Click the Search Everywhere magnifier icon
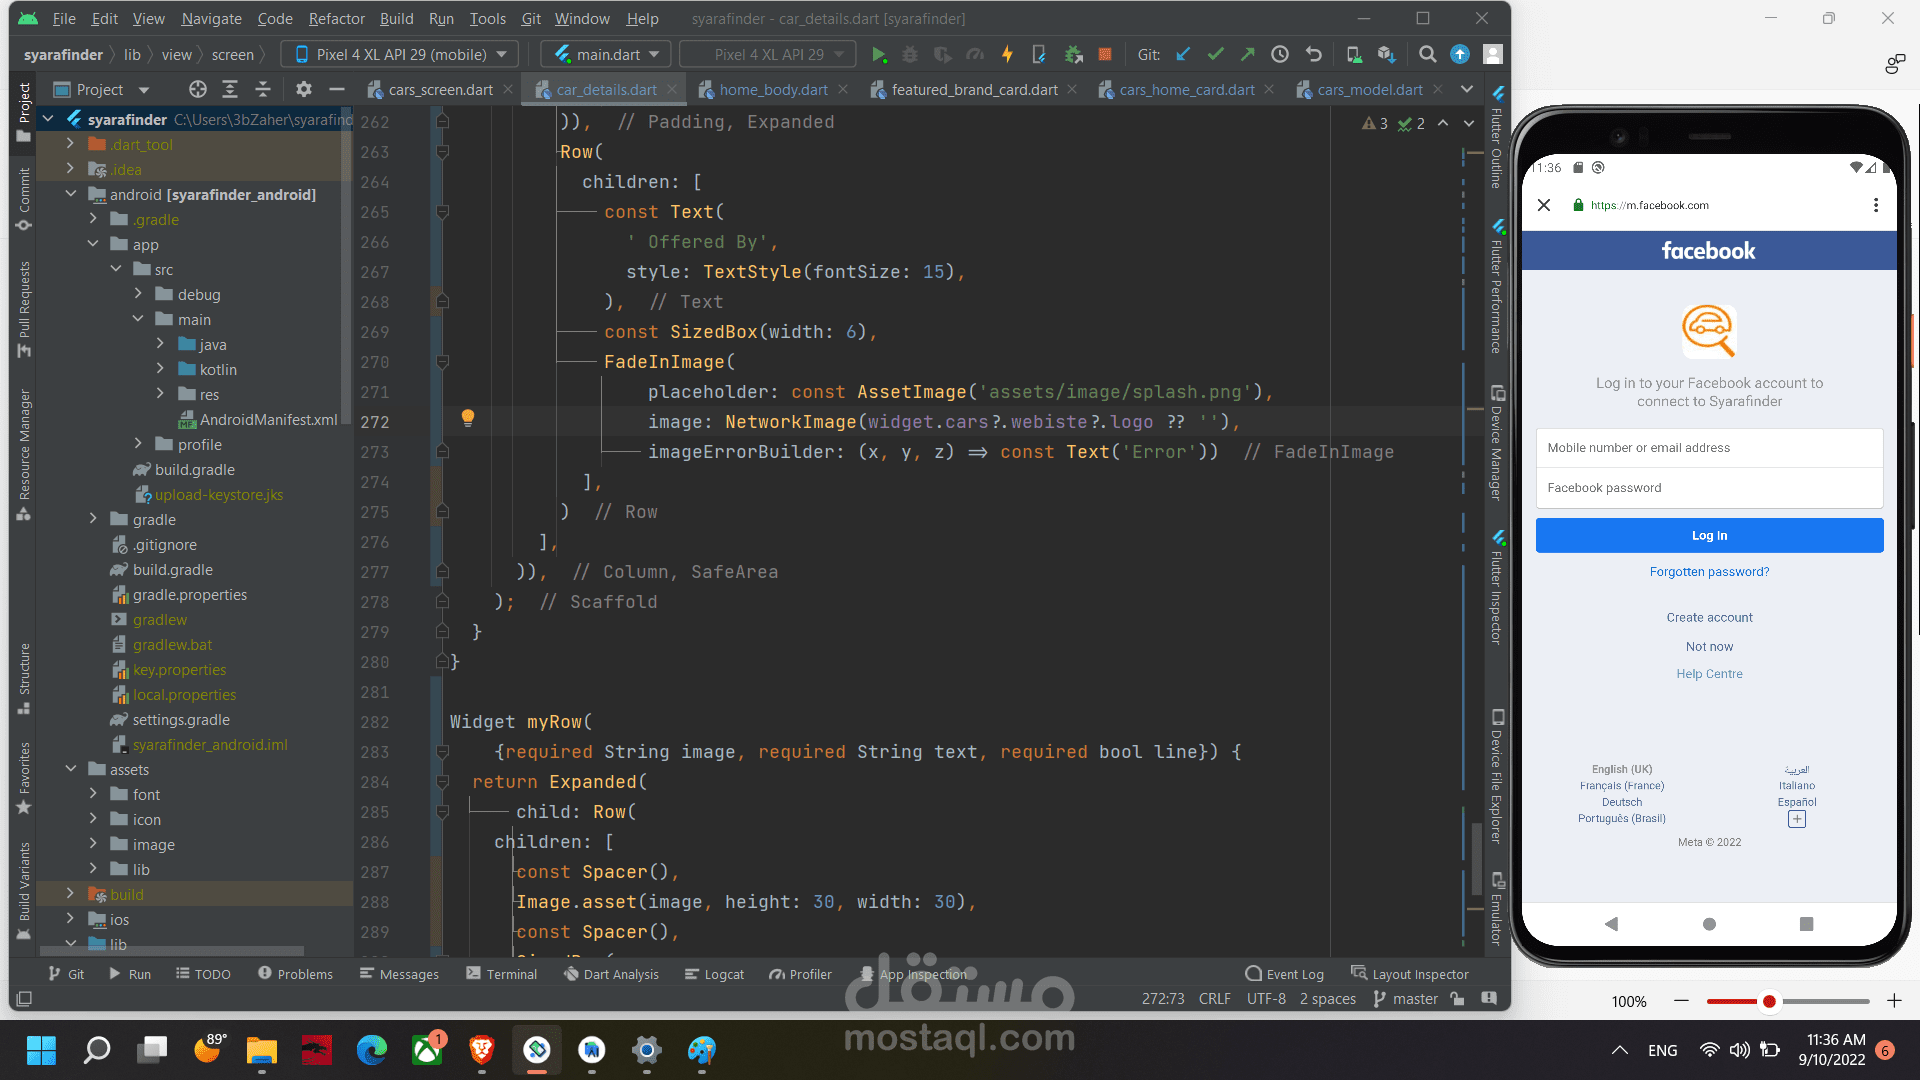Image resolution: width=1920 pixels, height=1080 pixels. (1428, 55)
